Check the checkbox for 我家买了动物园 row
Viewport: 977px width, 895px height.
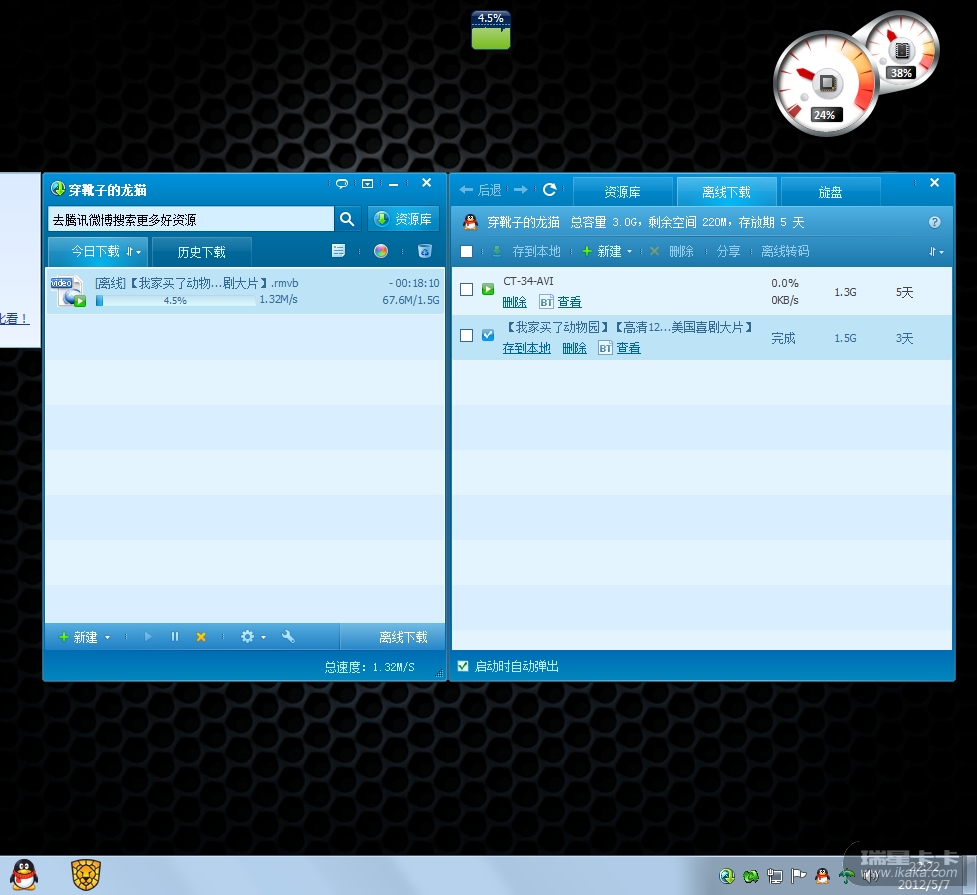466,335
